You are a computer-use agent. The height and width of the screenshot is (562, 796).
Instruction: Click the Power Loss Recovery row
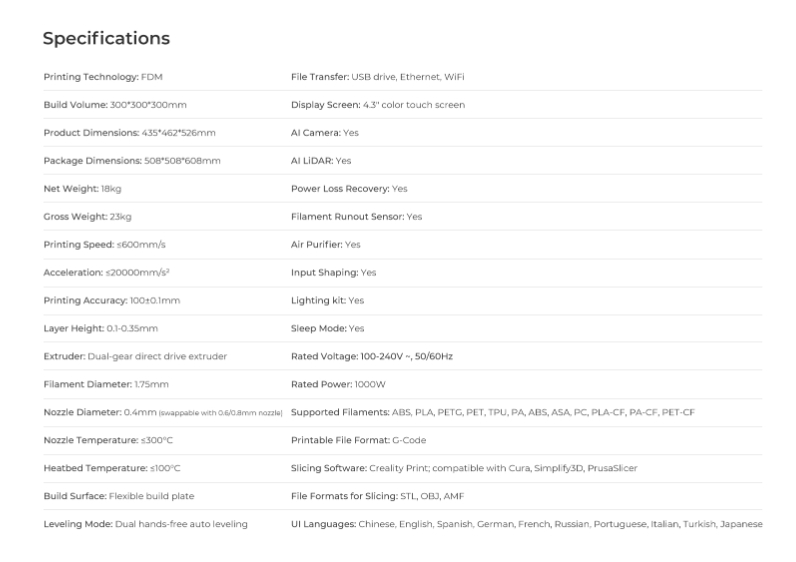tap(349, 189)
